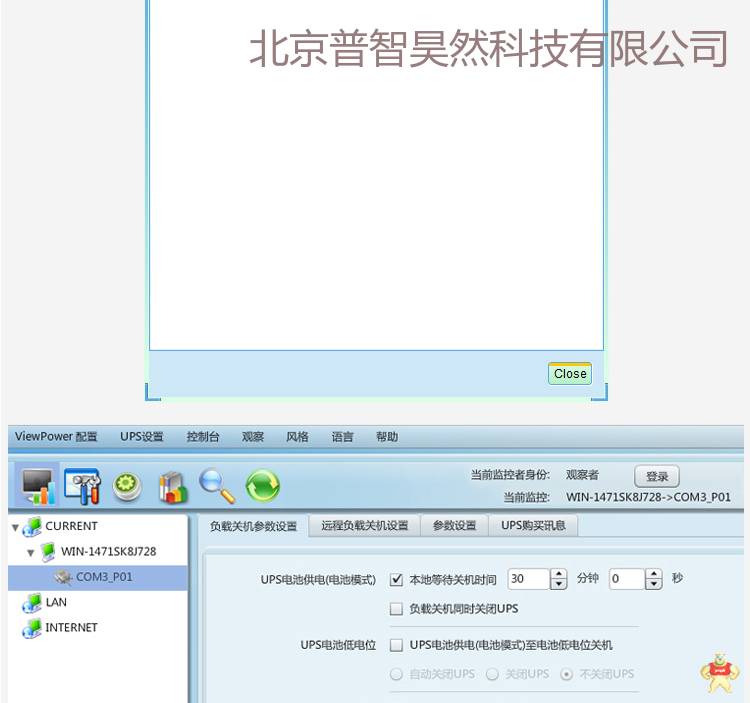Select the 自动关闭UPS radio button
This screenshot has width=750, height=703.
click(x=396, y=674)
